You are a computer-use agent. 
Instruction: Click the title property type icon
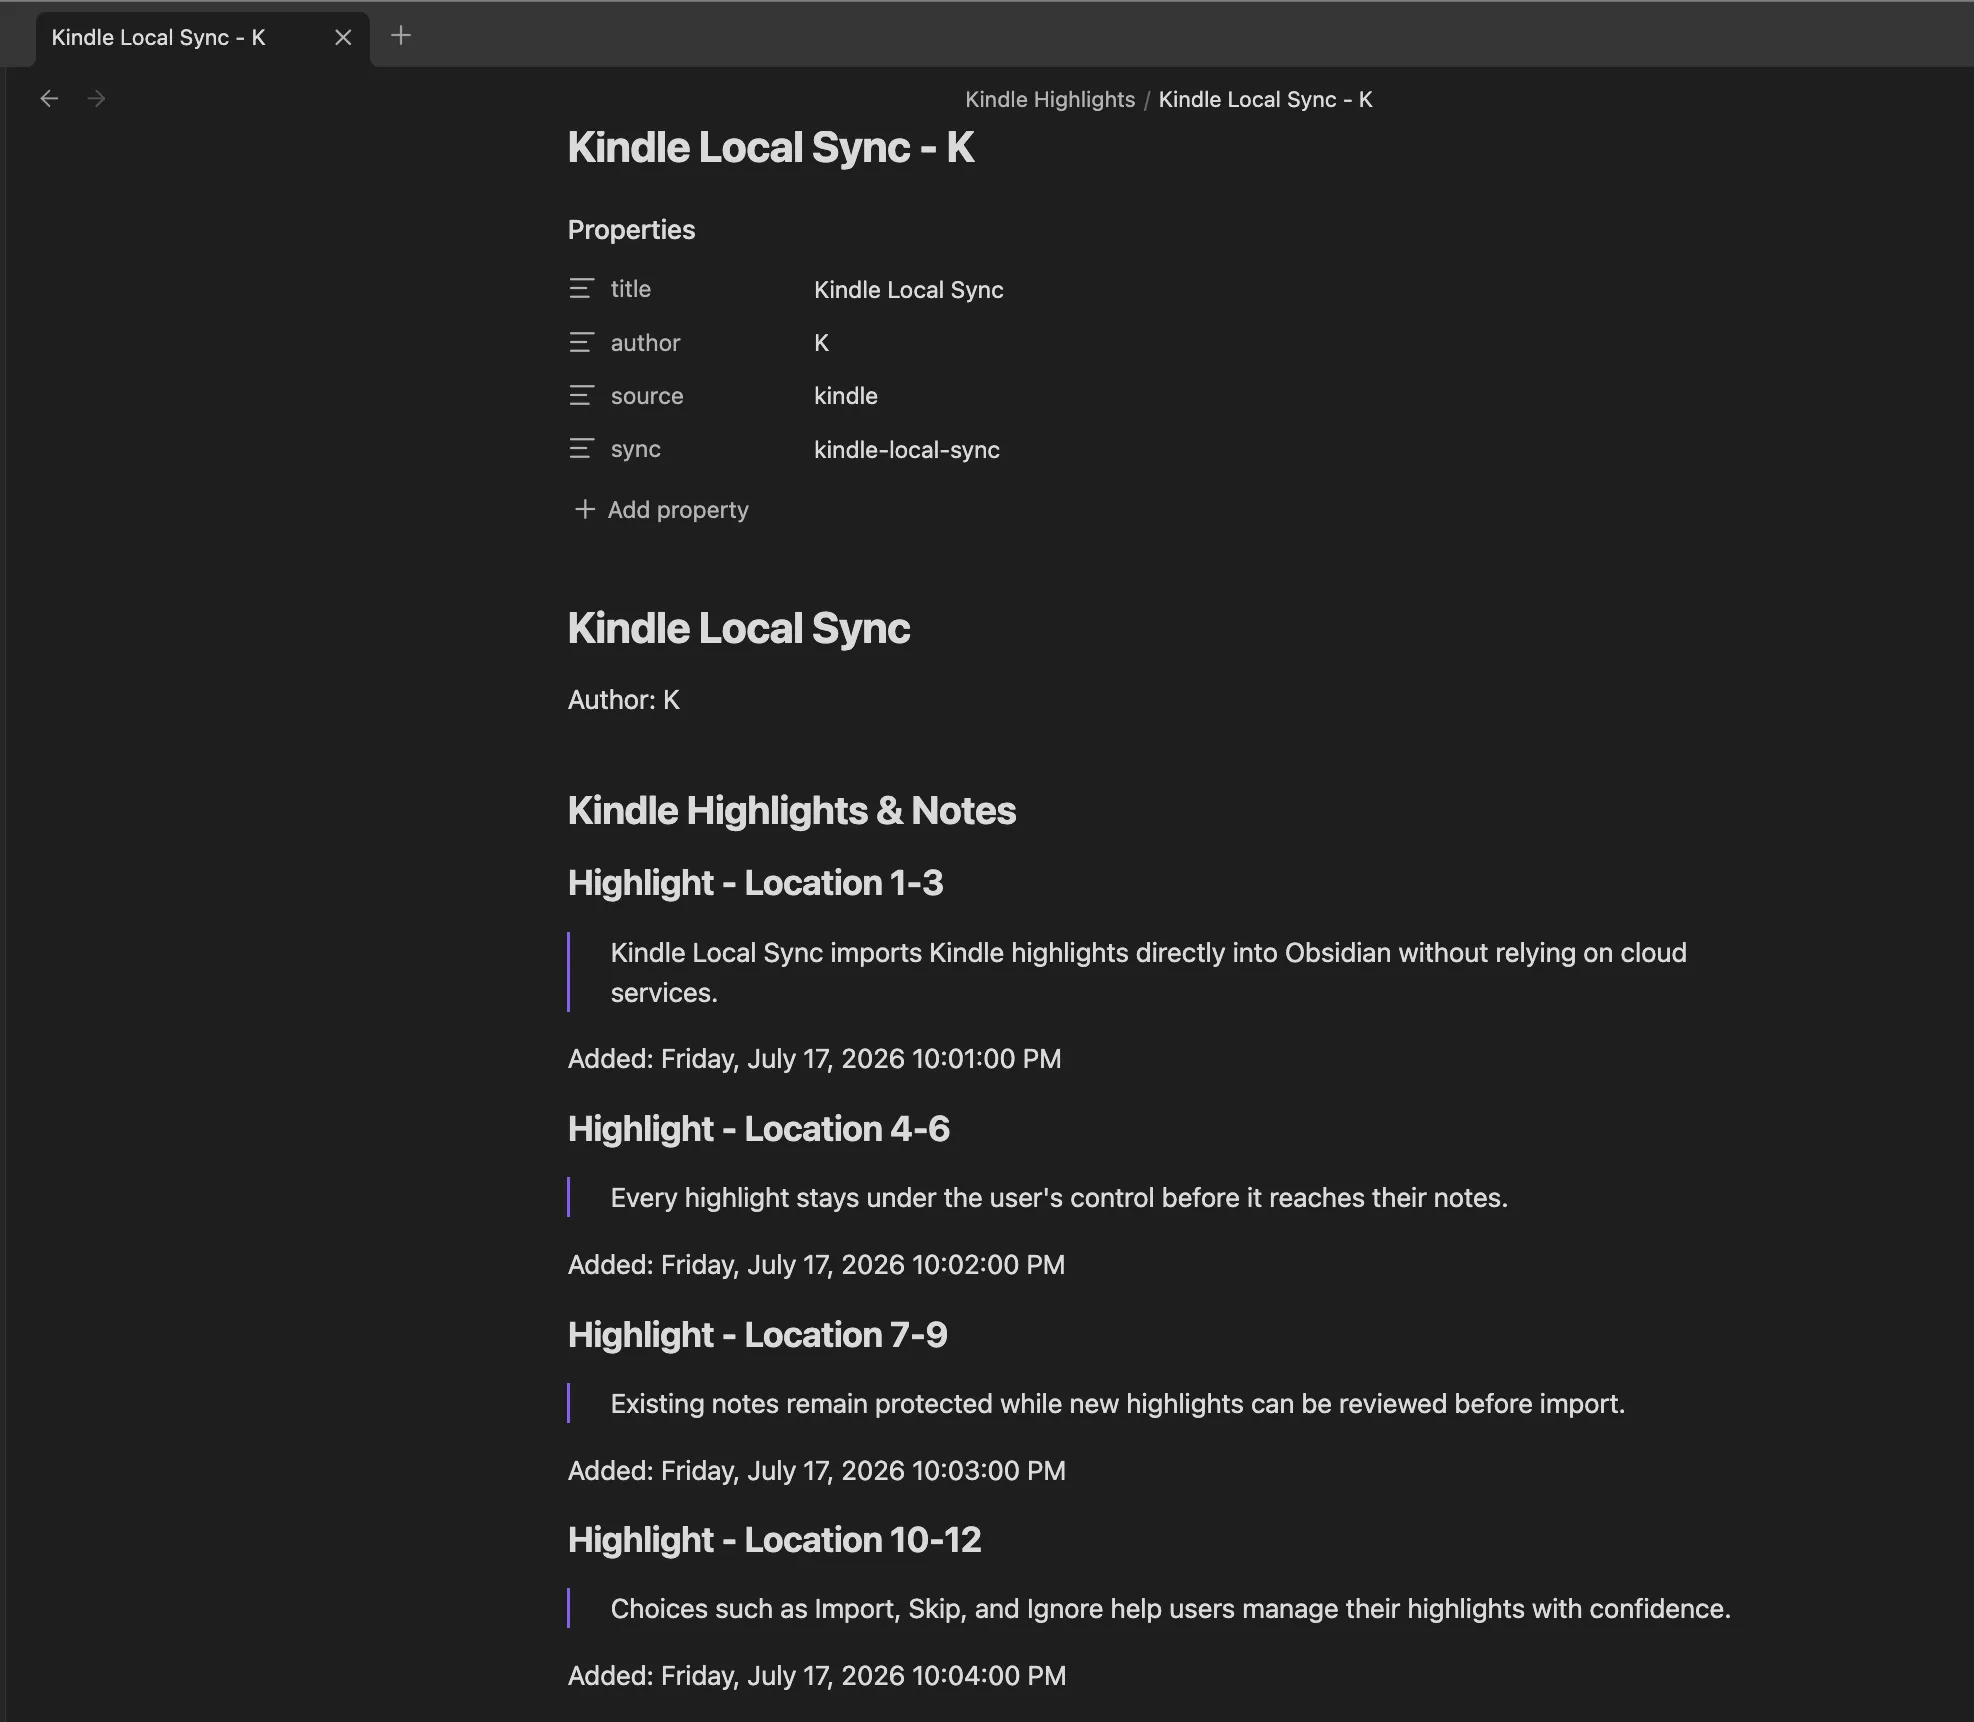point(582,289)
